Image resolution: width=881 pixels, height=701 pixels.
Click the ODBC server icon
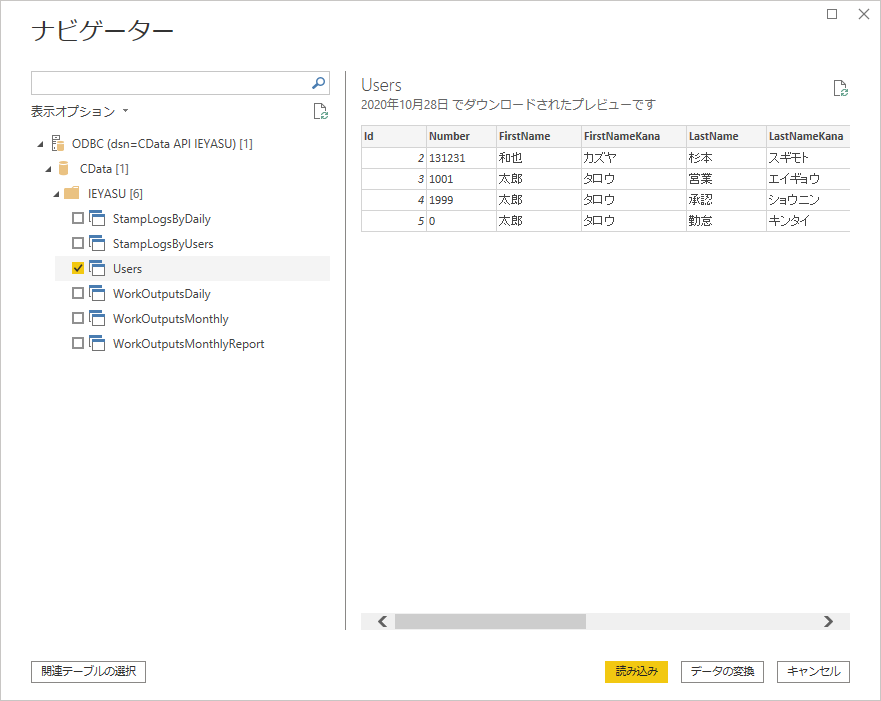tap(58, 143)
